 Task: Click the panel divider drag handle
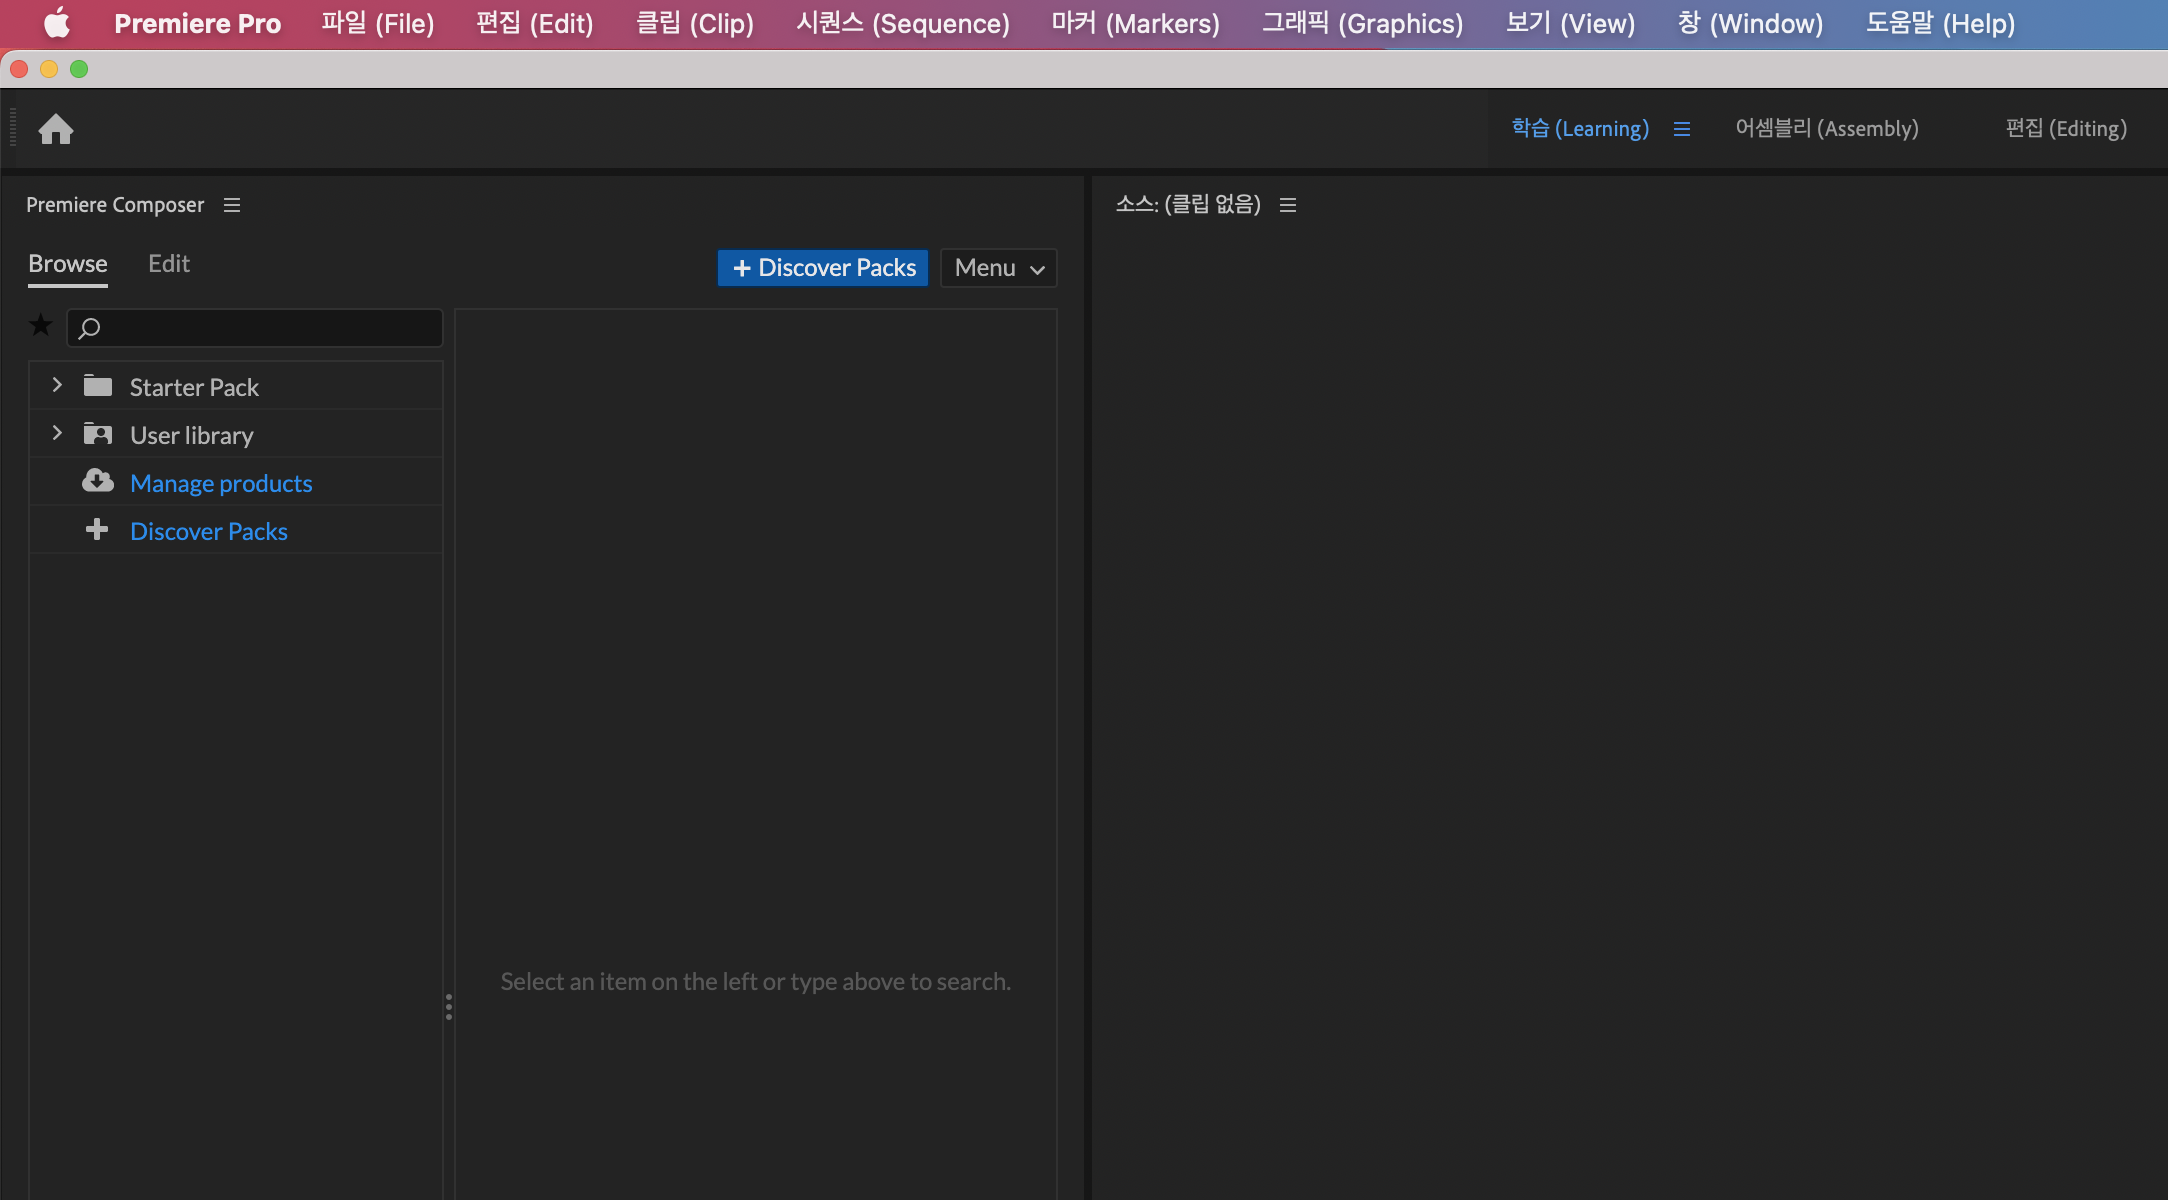(449, 1007)
